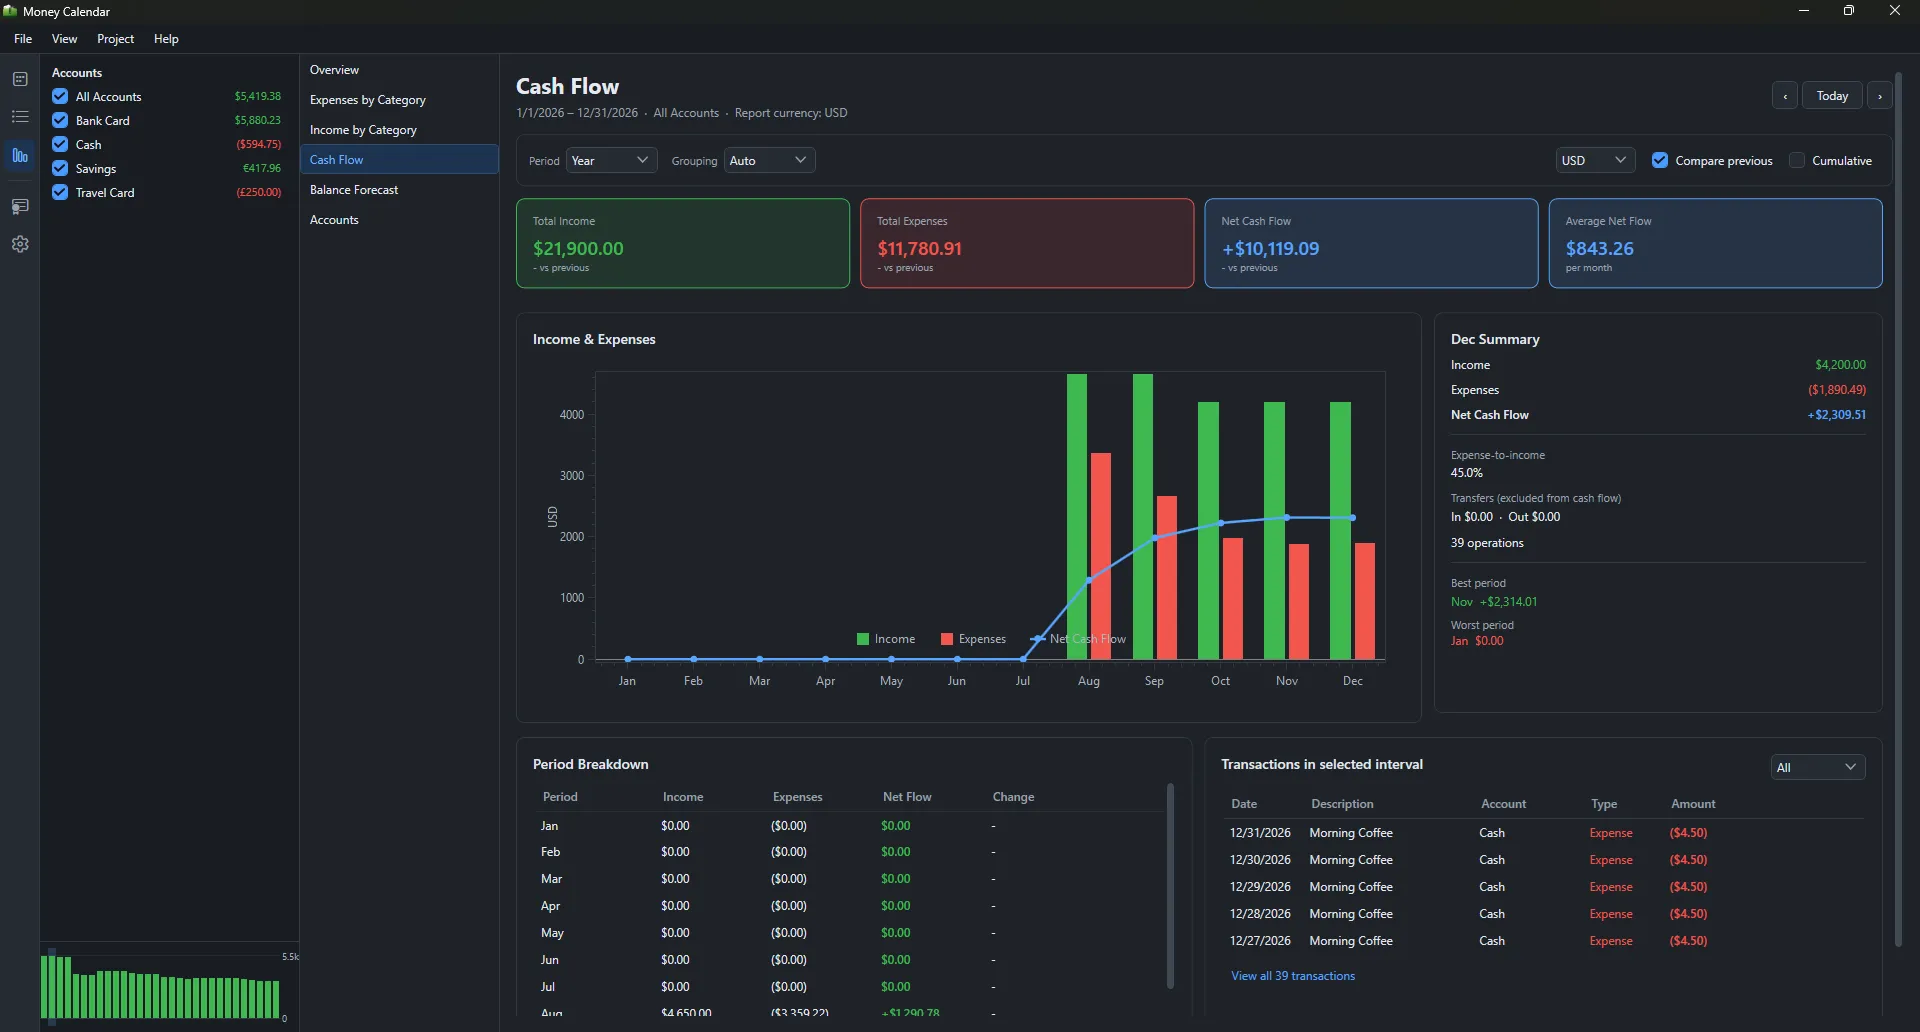Screen dimensions: 1920x1032
Task: Select the bar chart reports sidebar icon
Action: (x=20, y=156)
